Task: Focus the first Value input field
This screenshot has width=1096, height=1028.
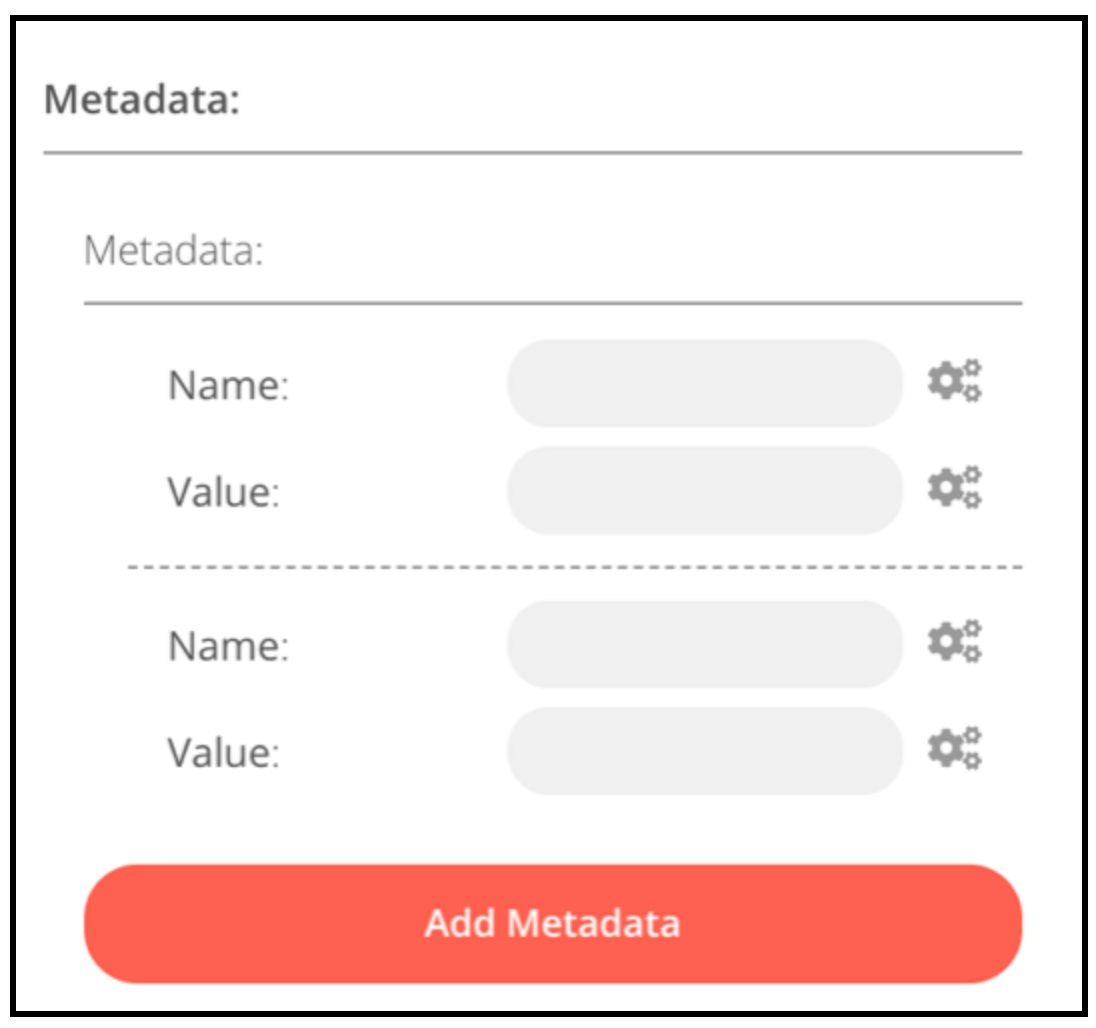Action: 704,490
